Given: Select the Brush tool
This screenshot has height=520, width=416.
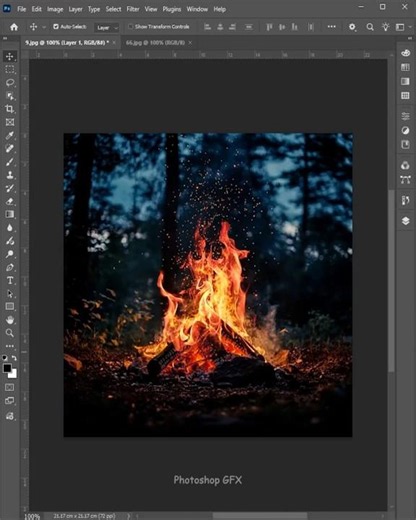Looking at the screenshot, I should pyautogui.click(x=10, y=162).
